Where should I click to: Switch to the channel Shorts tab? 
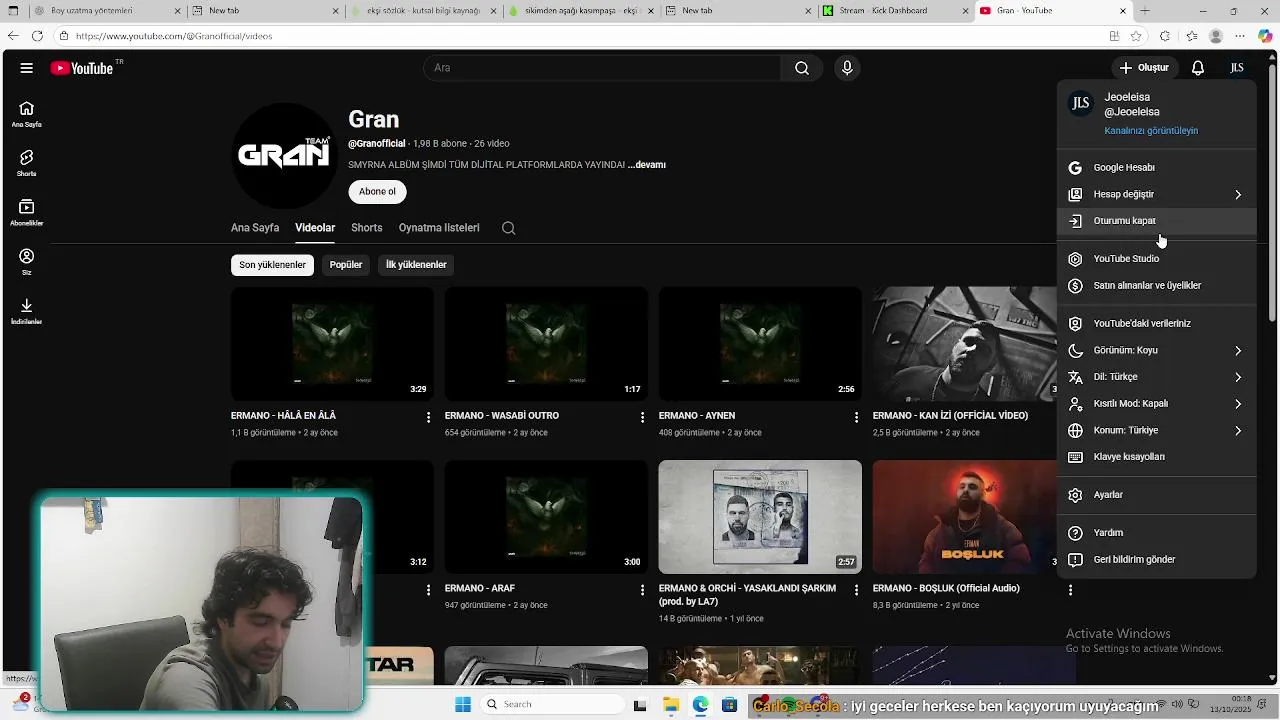(367, 228)
